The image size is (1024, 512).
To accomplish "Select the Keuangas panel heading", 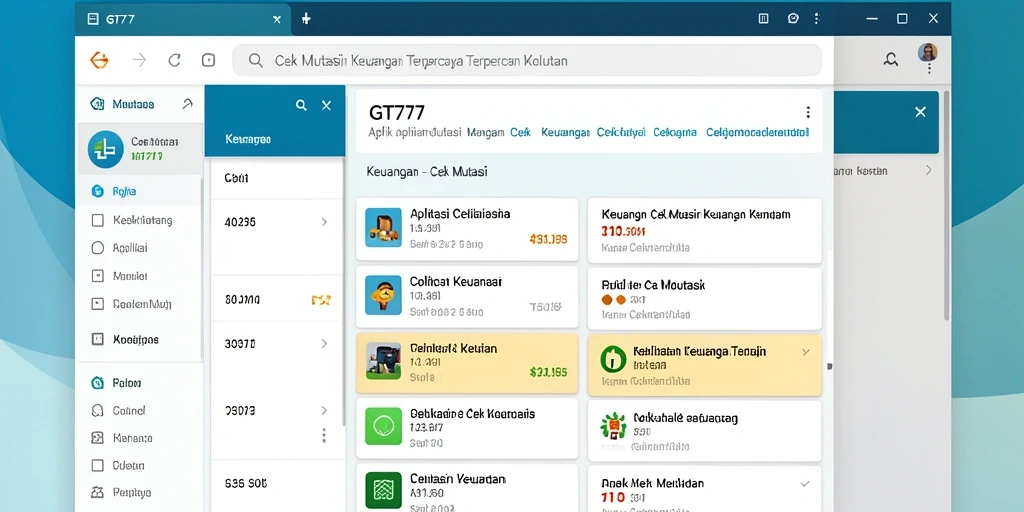I will click(248, 139).
